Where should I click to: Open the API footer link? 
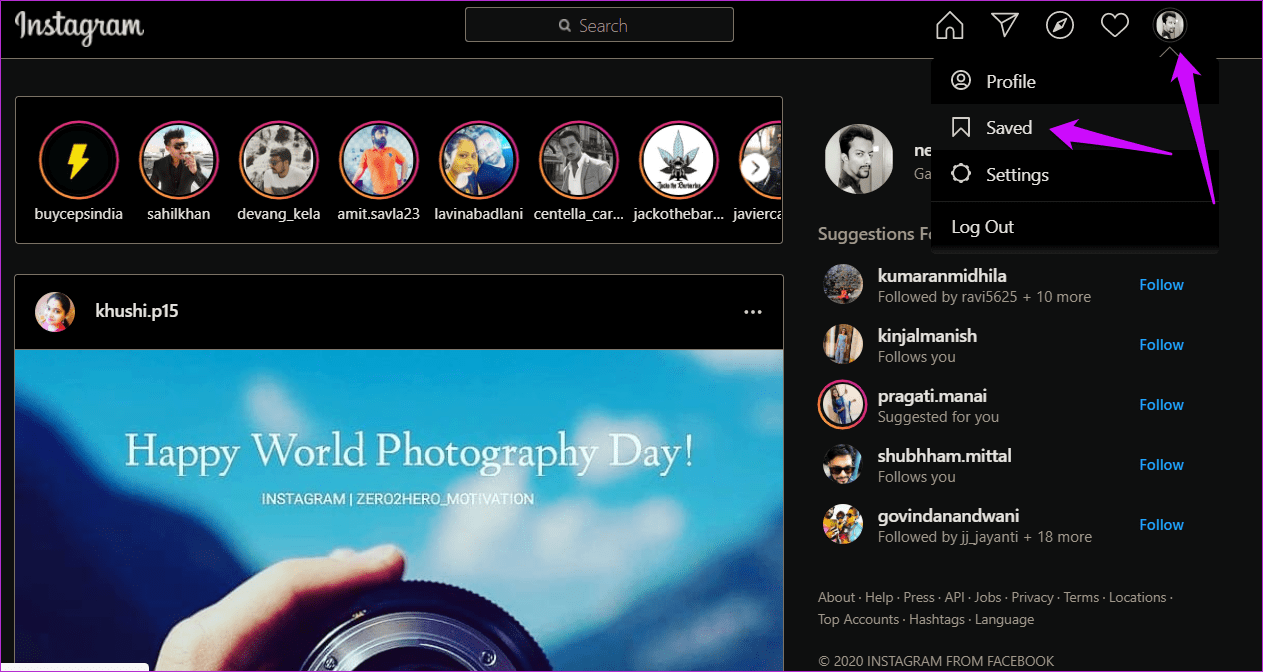pyautogui.click(x=954, y=597)
